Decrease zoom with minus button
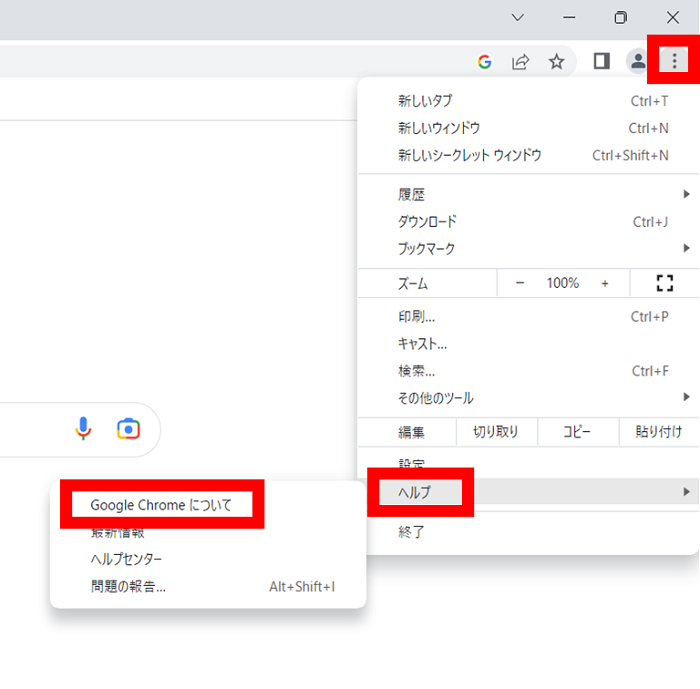700x689 pixels. tap(520, 283)
